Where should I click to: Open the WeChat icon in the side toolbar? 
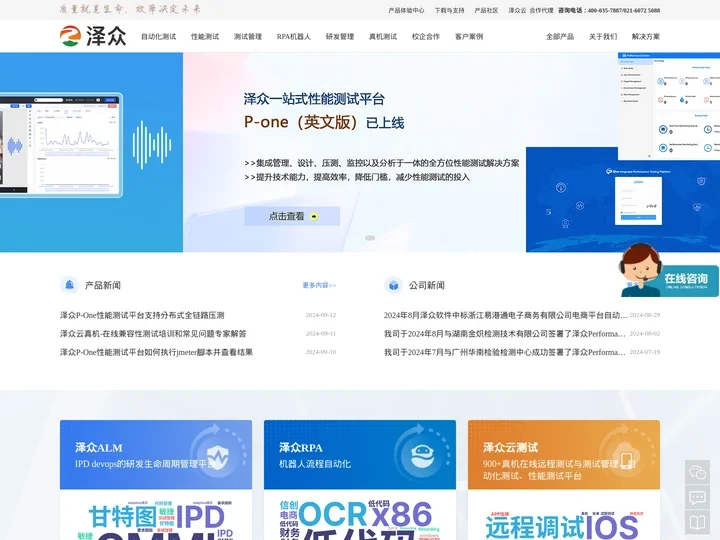[697, 472]
